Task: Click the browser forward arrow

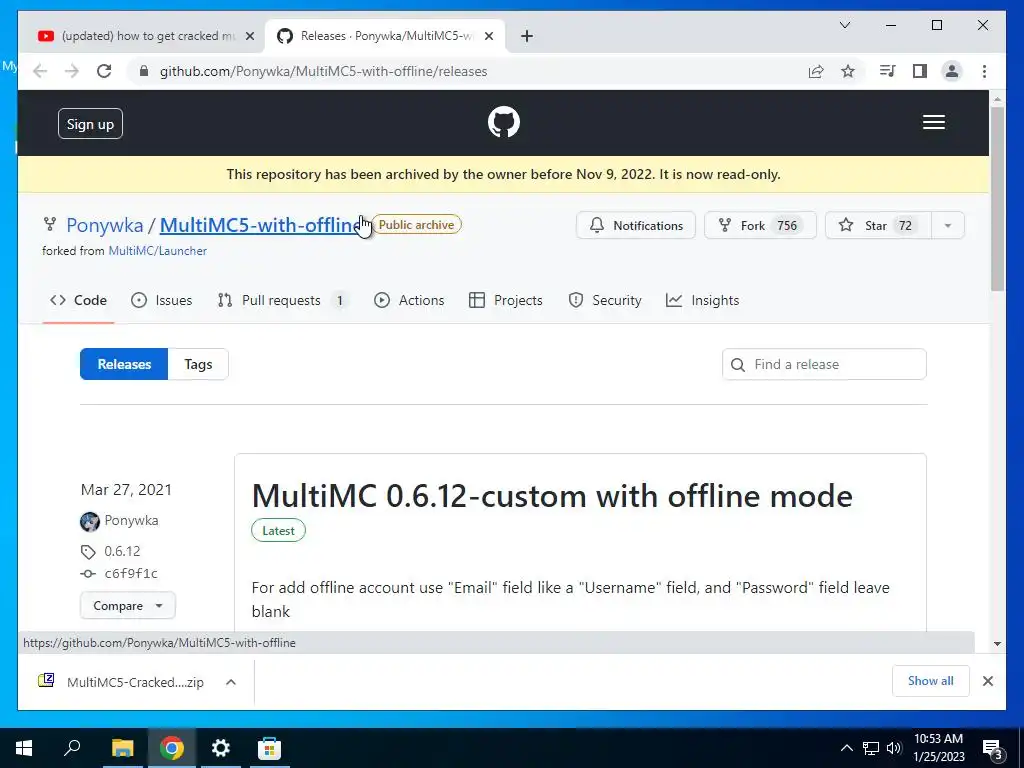Action: [x=72, y=71]
